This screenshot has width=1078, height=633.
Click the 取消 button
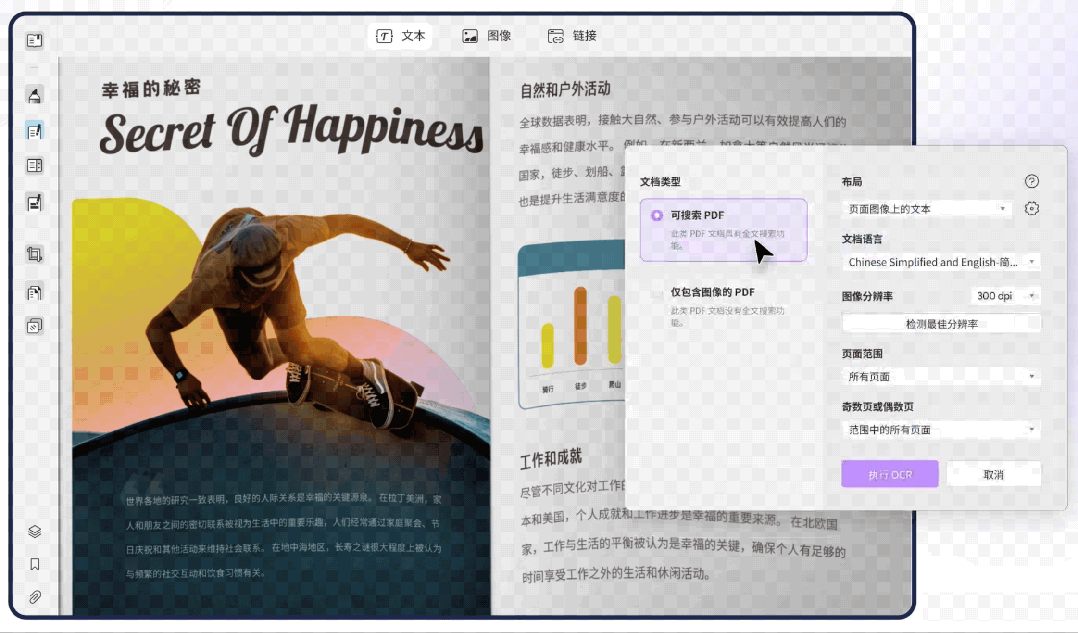[993, 474]
